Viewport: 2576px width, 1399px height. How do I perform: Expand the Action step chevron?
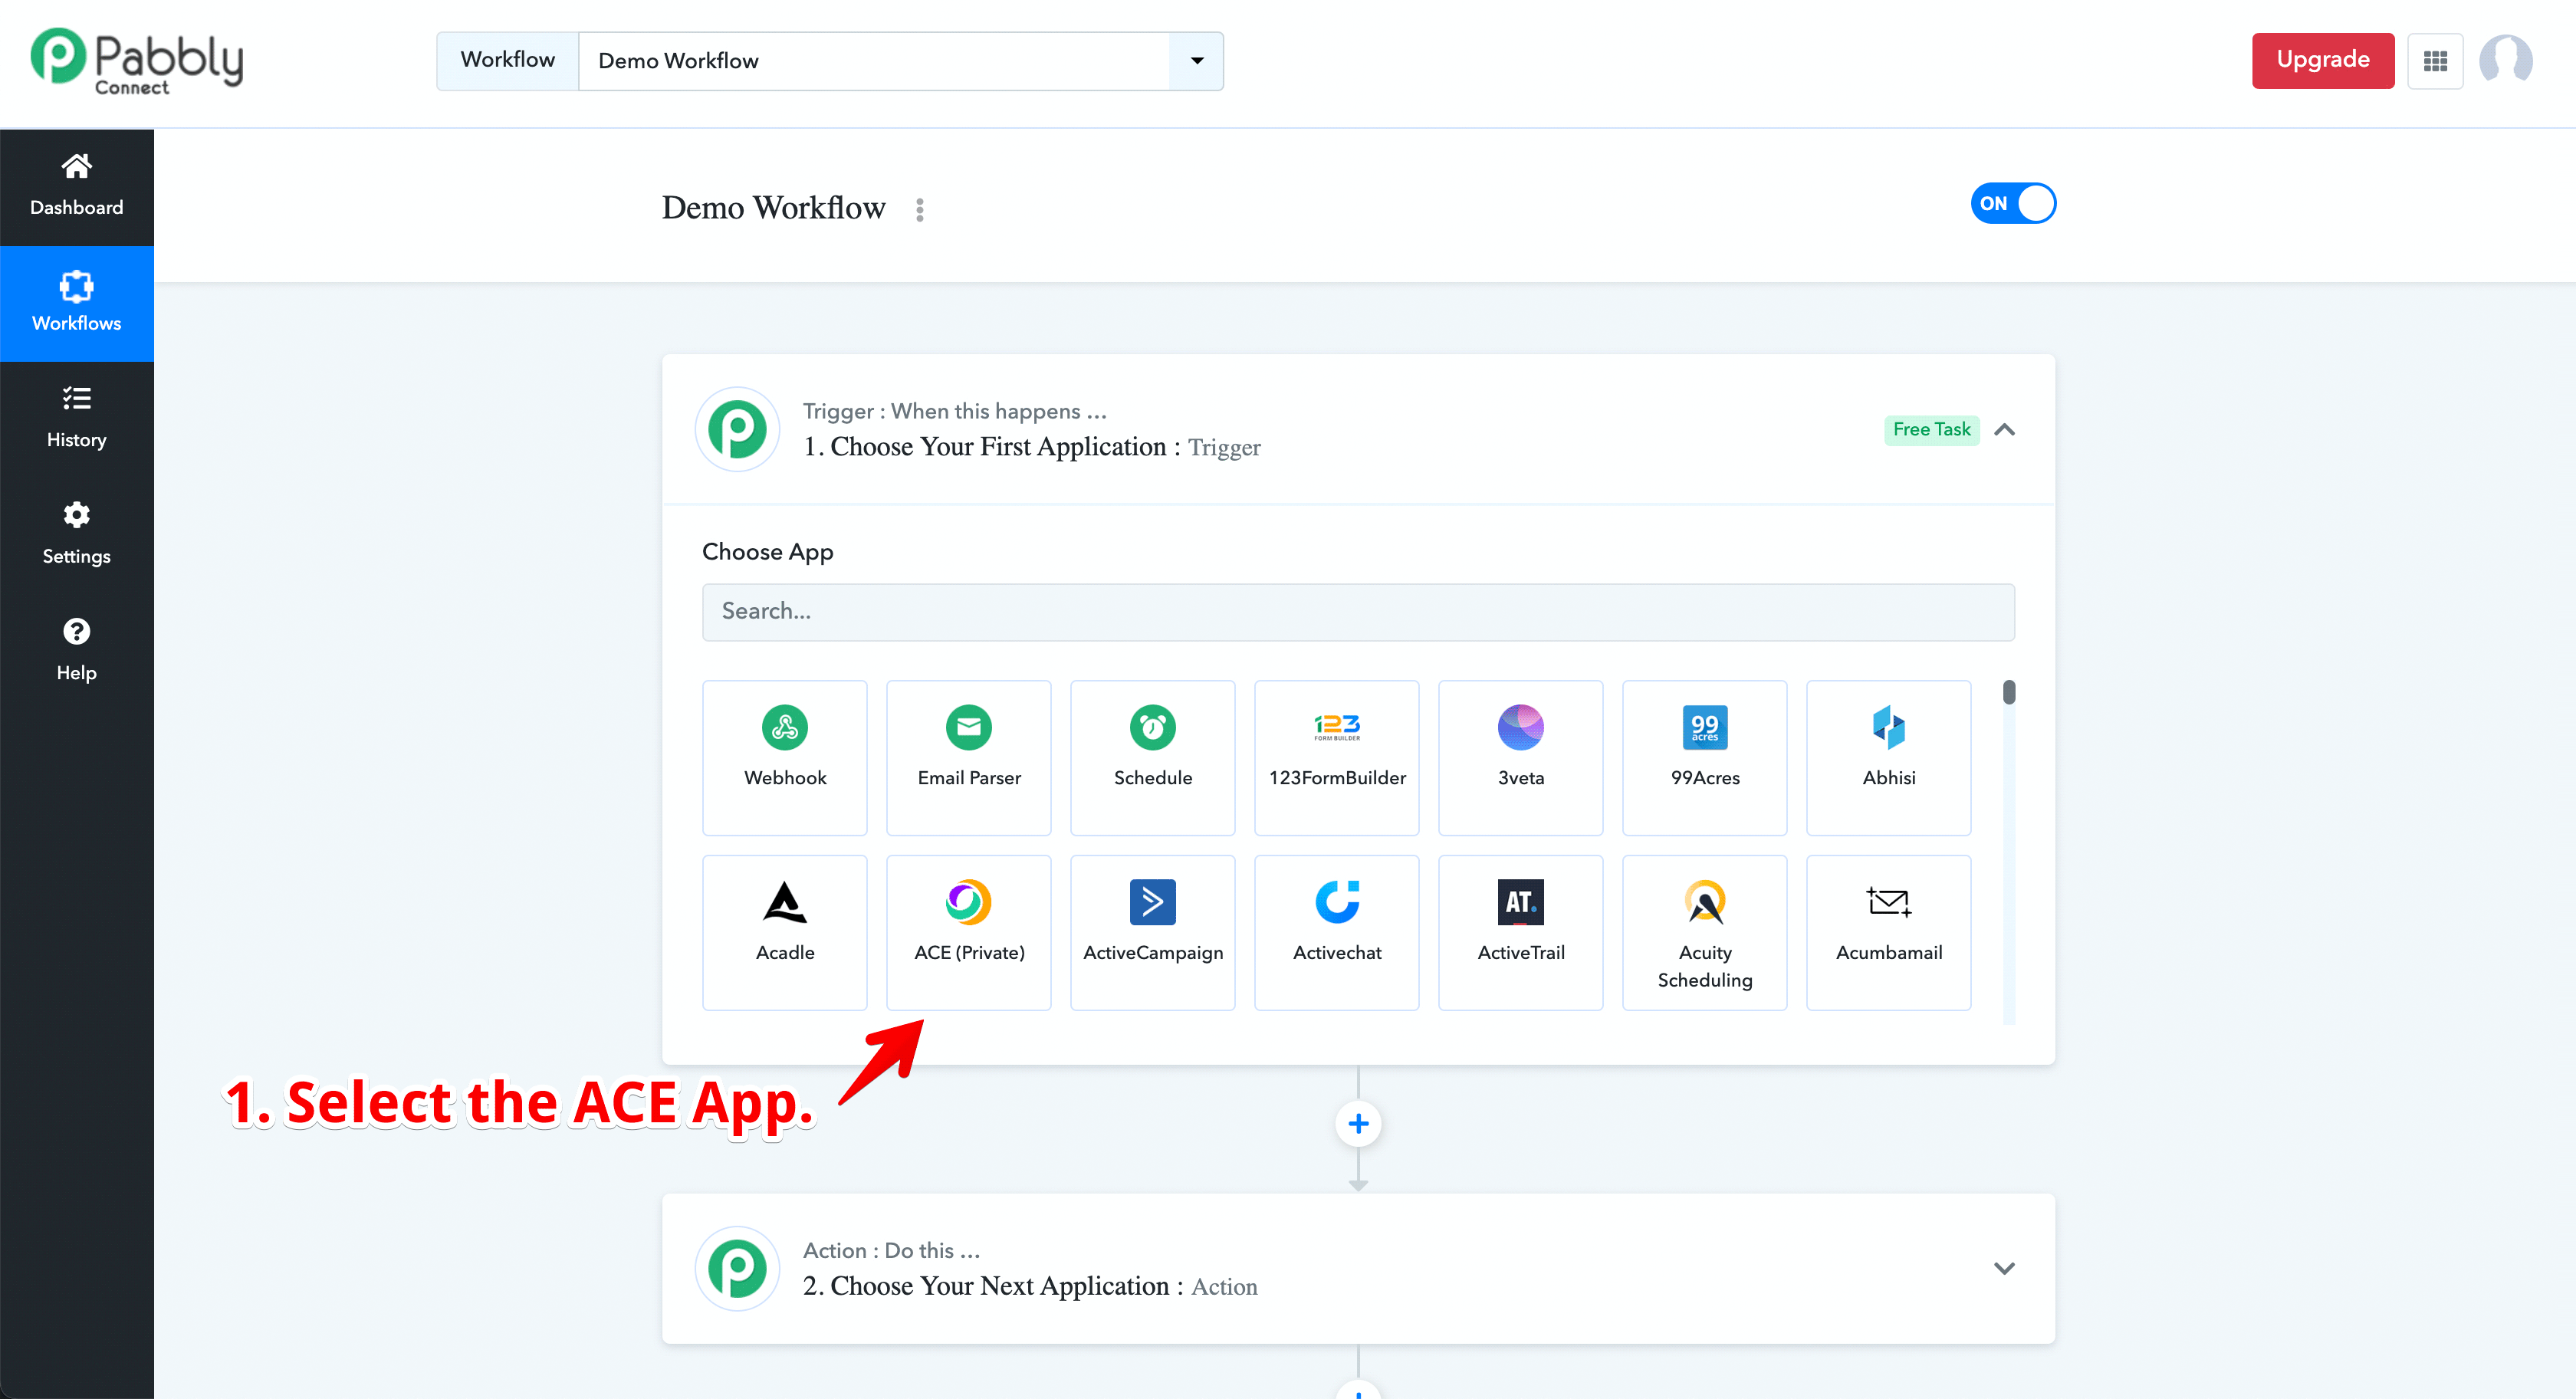click(2004, 1268)
